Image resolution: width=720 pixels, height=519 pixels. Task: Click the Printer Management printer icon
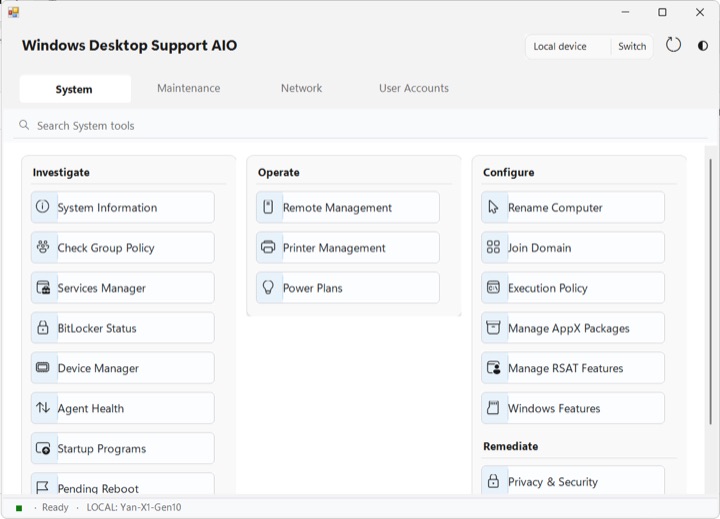pos(268,247)
